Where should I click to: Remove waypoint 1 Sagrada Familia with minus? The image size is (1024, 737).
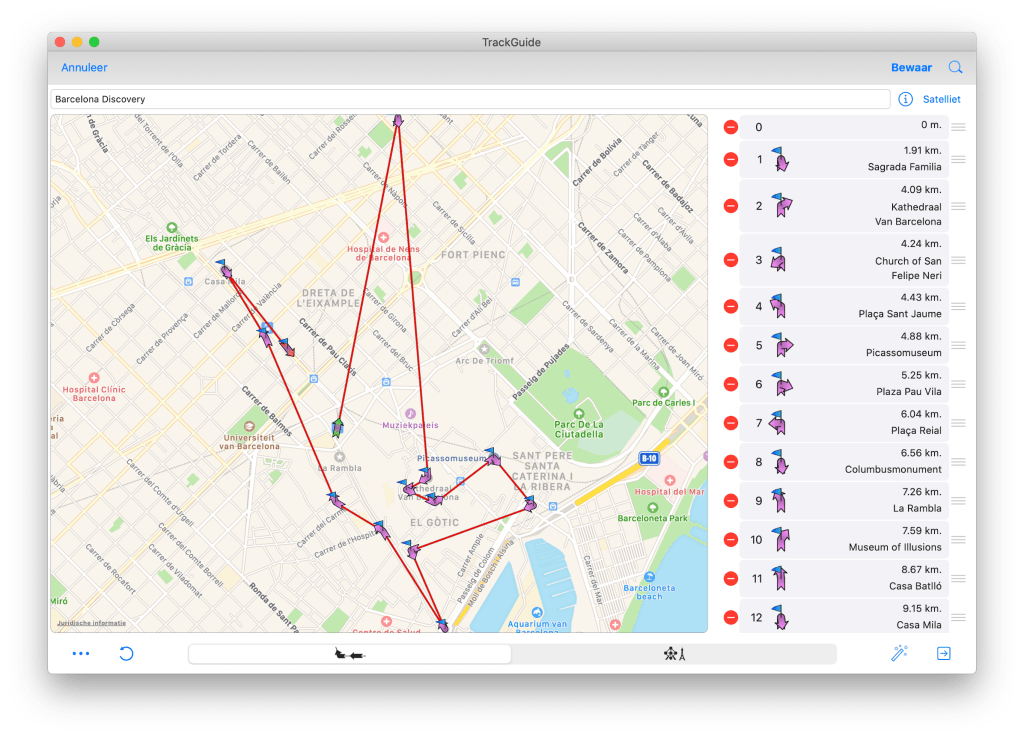pyautogui.click(x=731, y=159)
